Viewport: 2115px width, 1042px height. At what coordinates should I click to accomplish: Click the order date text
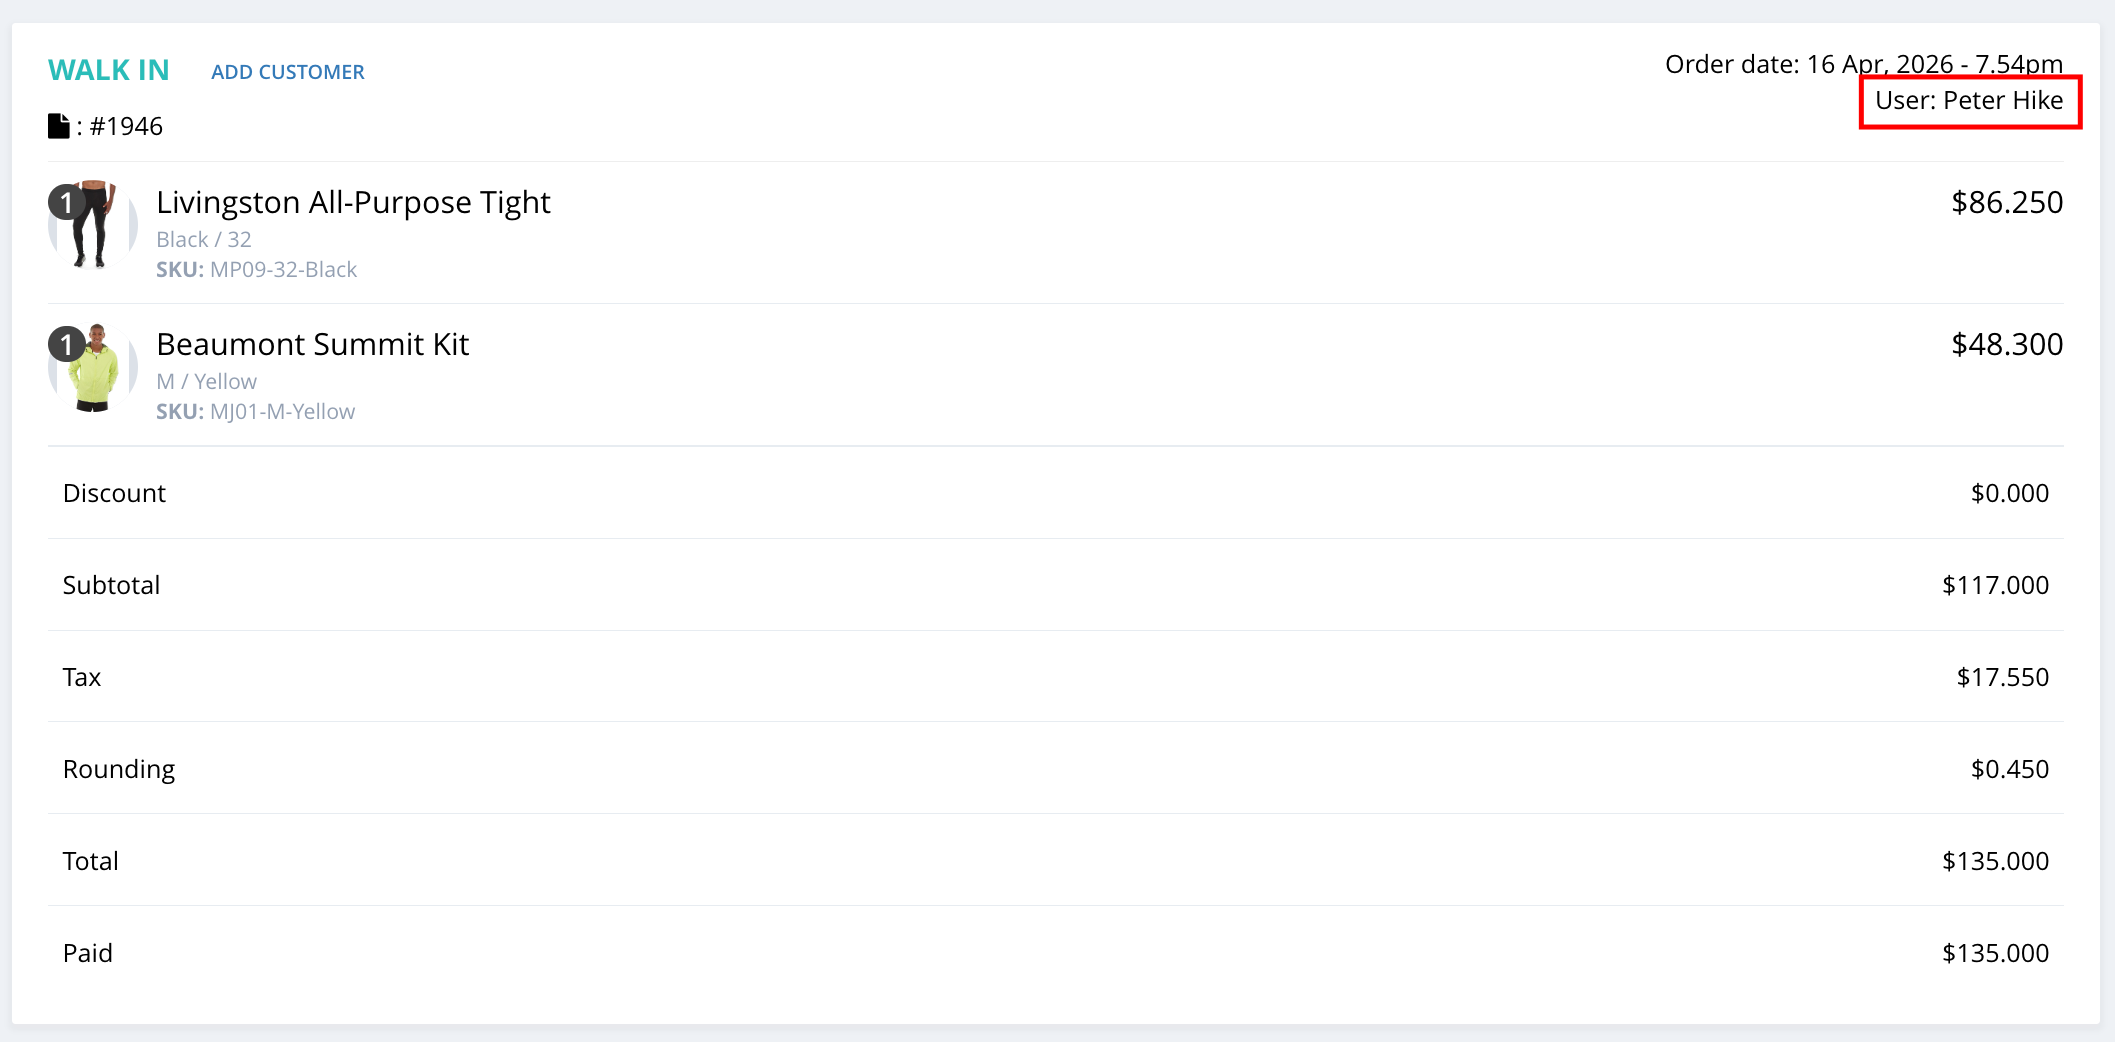pyautogui.click(x=1863, y=64)
